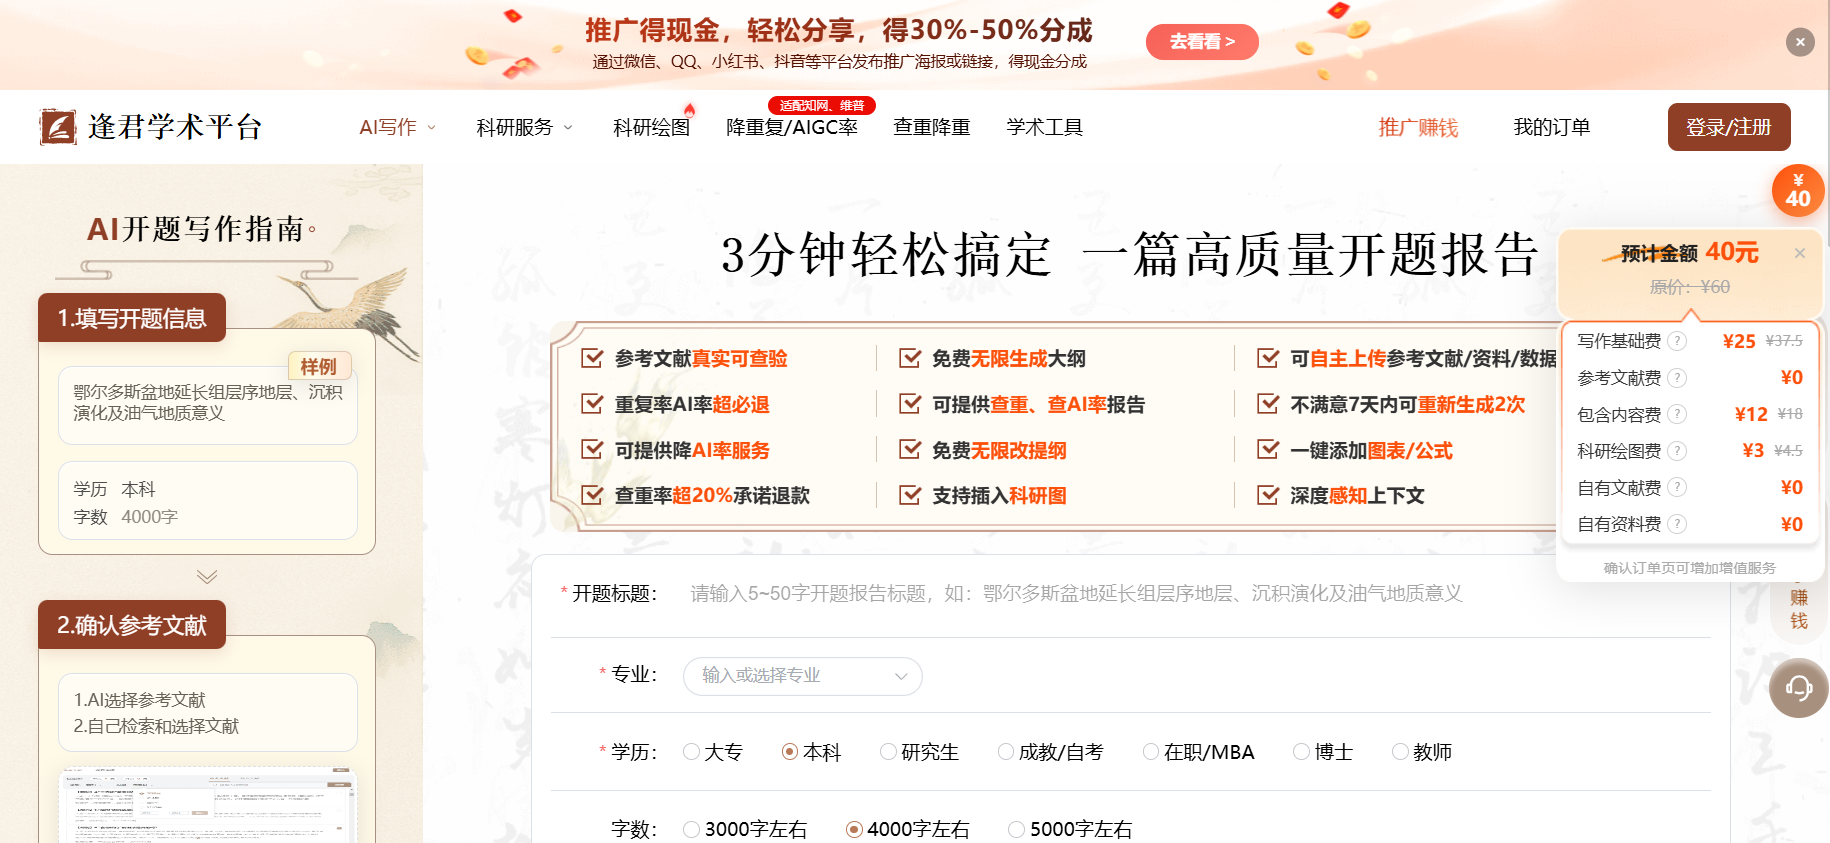Open the AI写作 menu
The image size is (1830, 843).
388,127
